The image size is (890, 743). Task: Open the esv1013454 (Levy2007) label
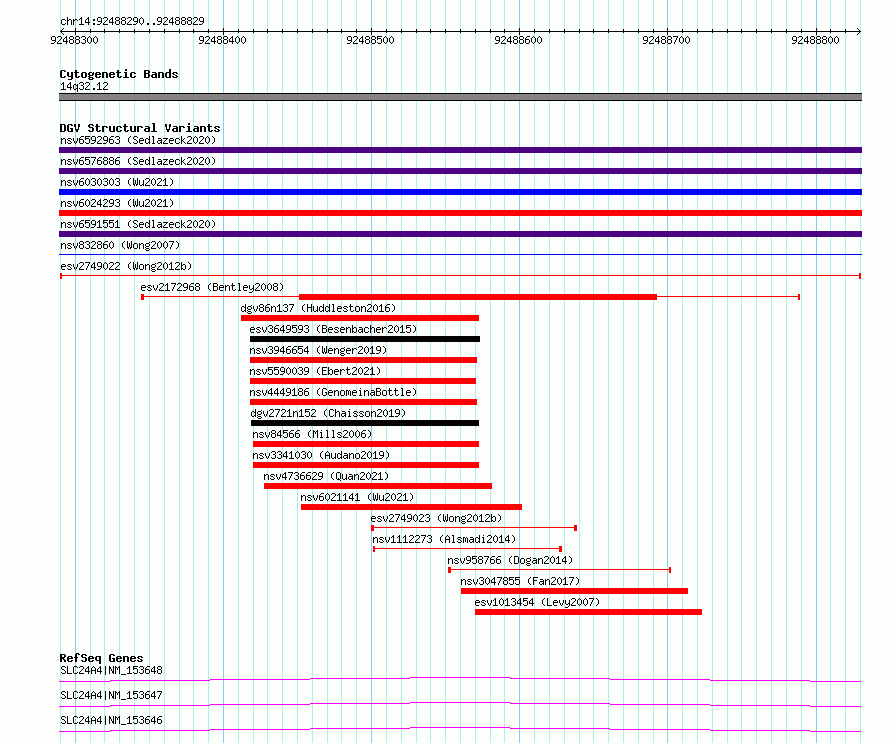tap(538, 602)
